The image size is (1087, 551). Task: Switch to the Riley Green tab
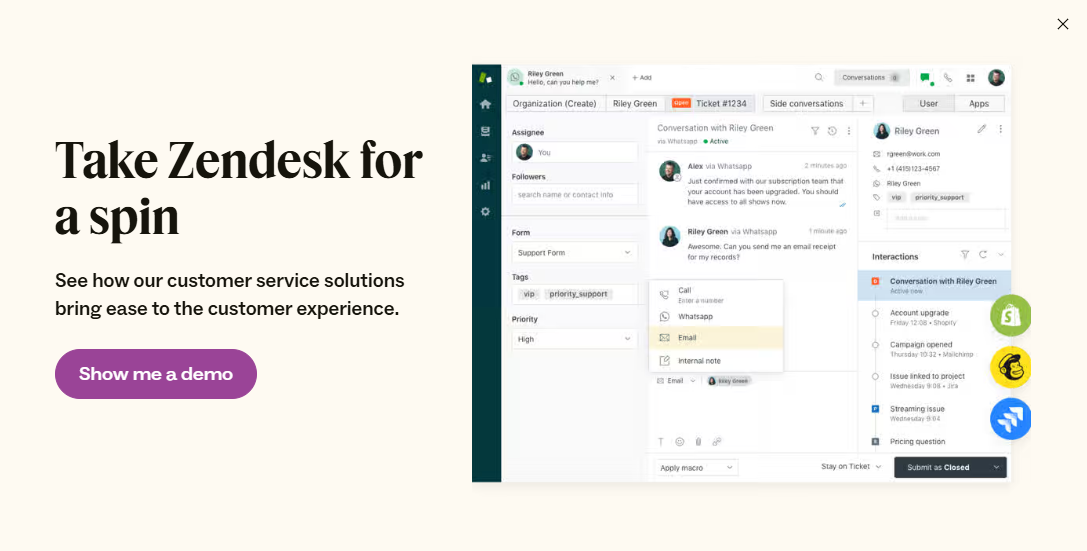[635, 103]
